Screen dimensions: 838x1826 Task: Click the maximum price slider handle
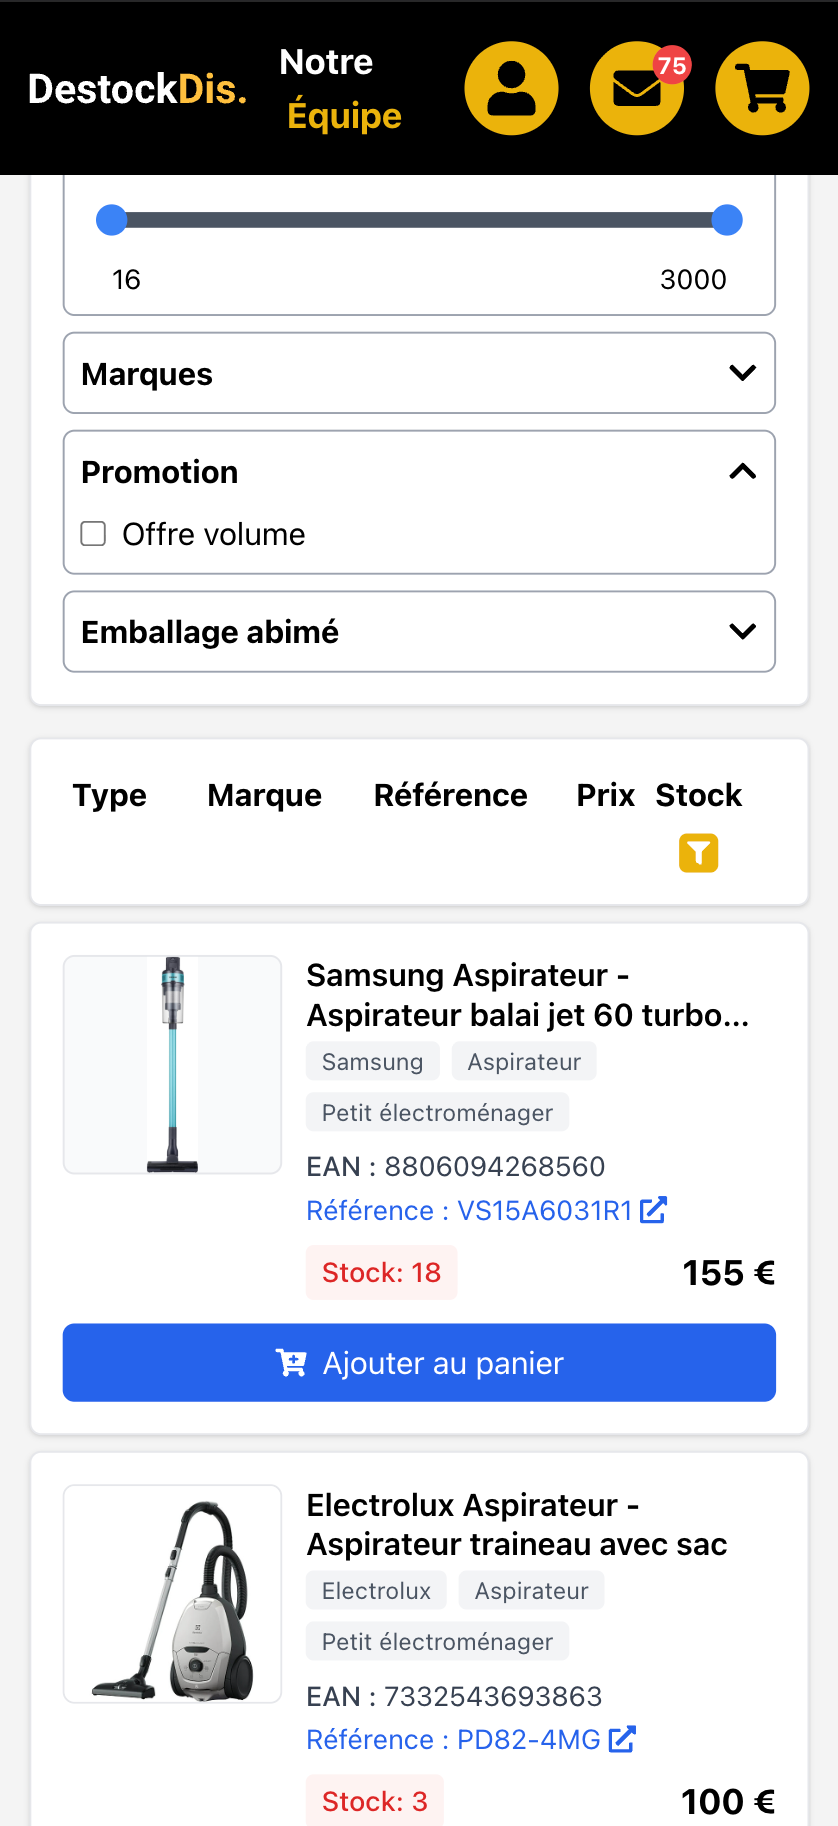point(727,220)
